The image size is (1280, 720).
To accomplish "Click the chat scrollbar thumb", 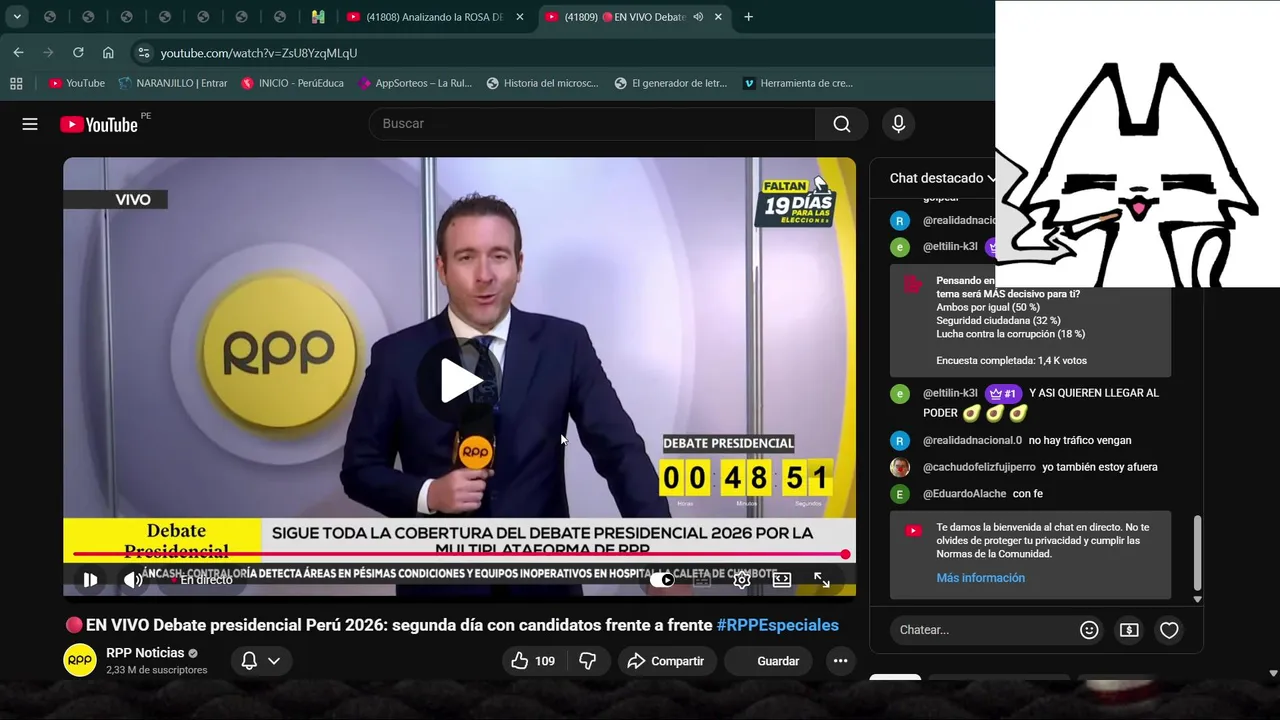I will (x=1197, y=553).
